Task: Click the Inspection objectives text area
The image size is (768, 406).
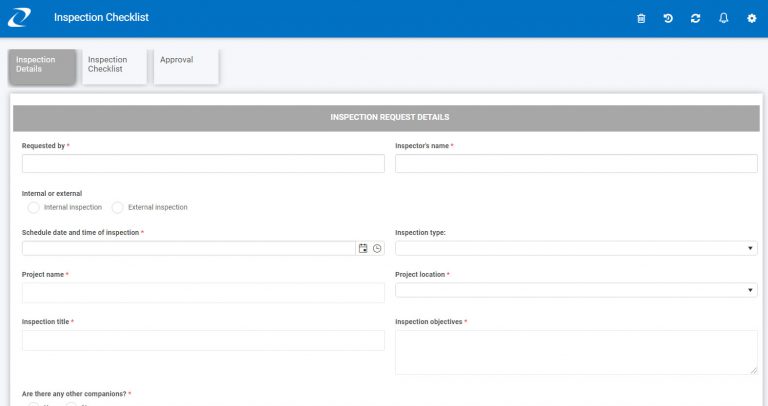Action: 576,353
